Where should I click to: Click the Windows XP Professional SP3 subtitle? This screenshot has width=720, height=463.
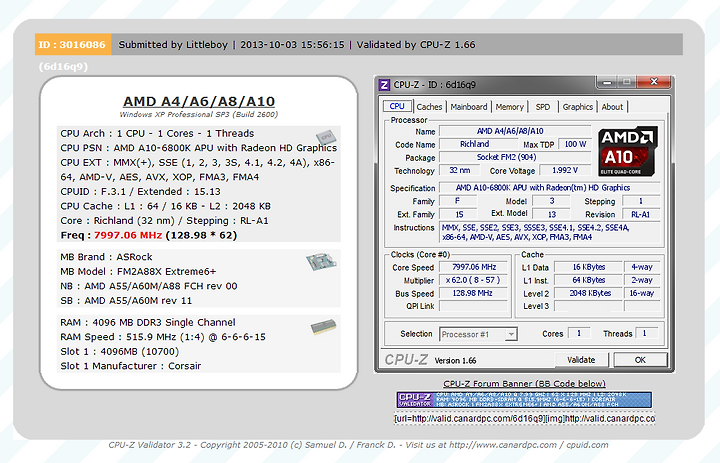199,114
